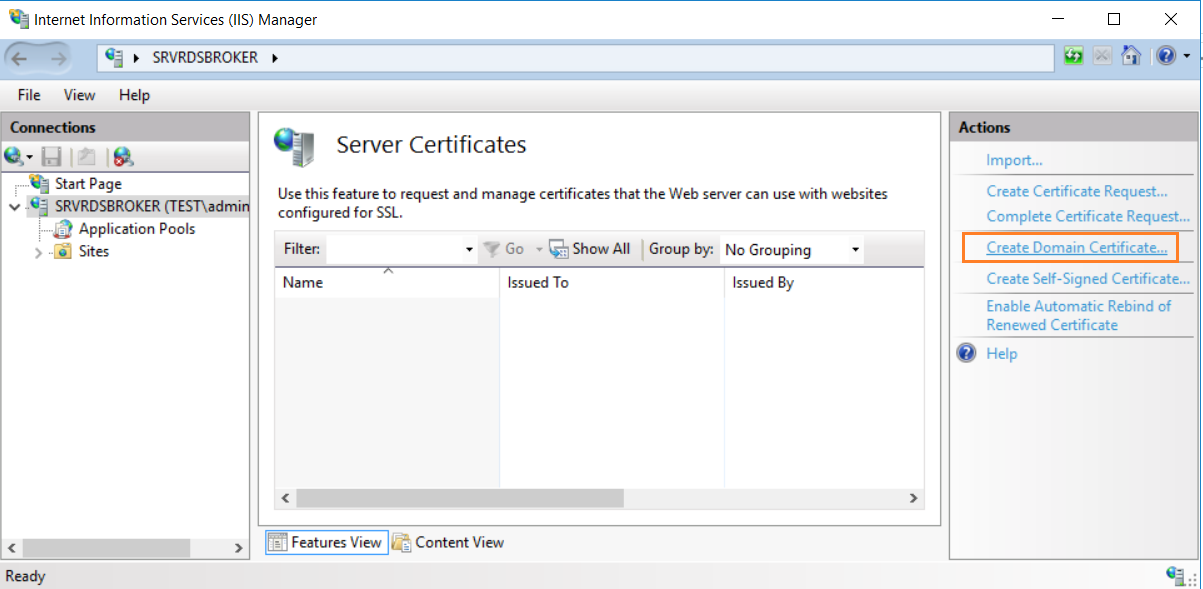Switch to Features View tab
This screenshot has height=589, width=1203.
[x=325, y=542]
